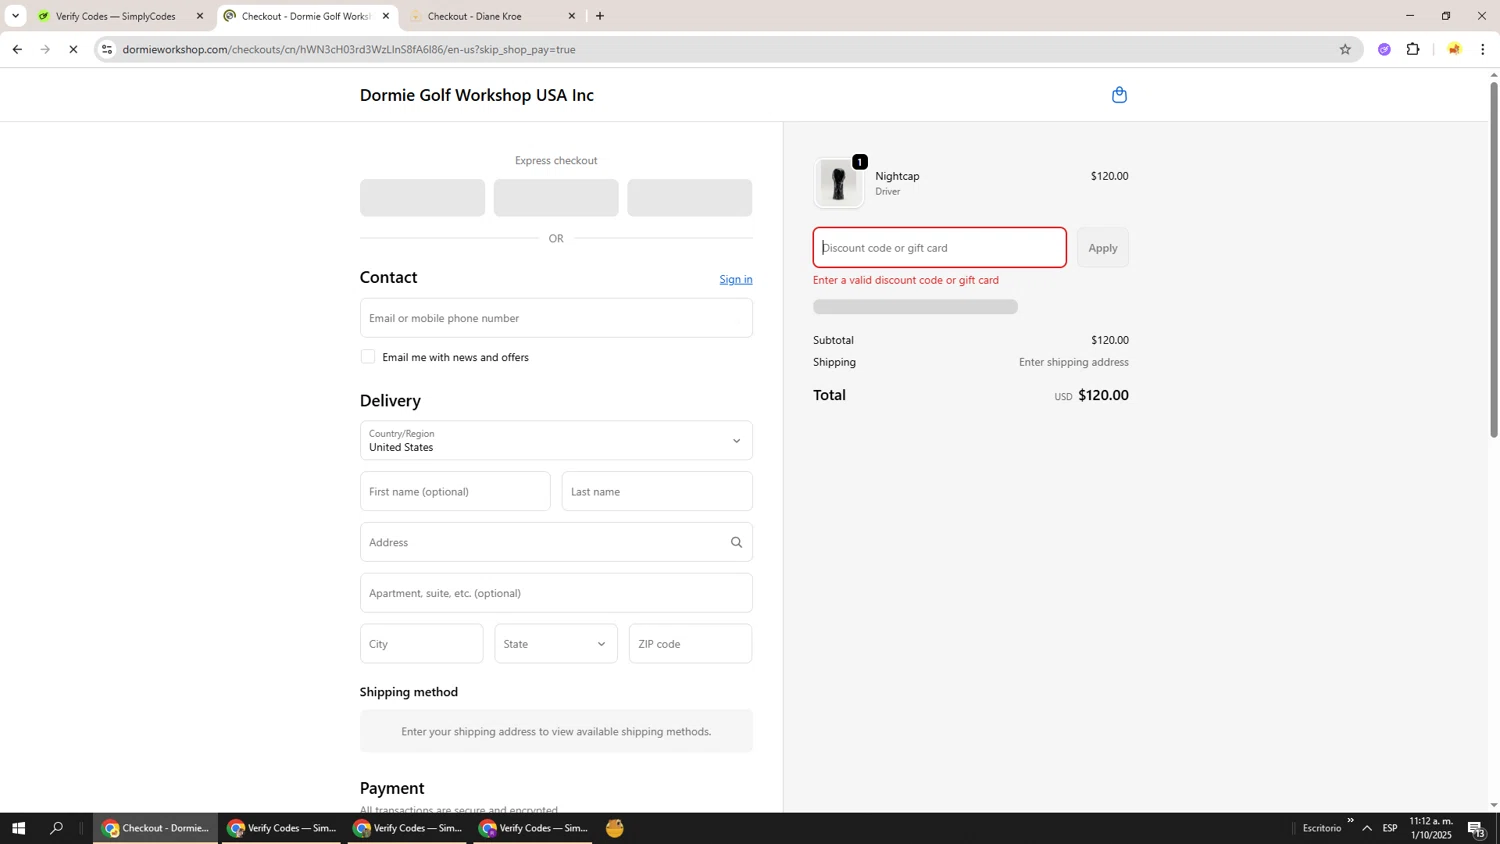Focus the Email or mobile phone number field
1500x844 pixels.
point(555,318)
